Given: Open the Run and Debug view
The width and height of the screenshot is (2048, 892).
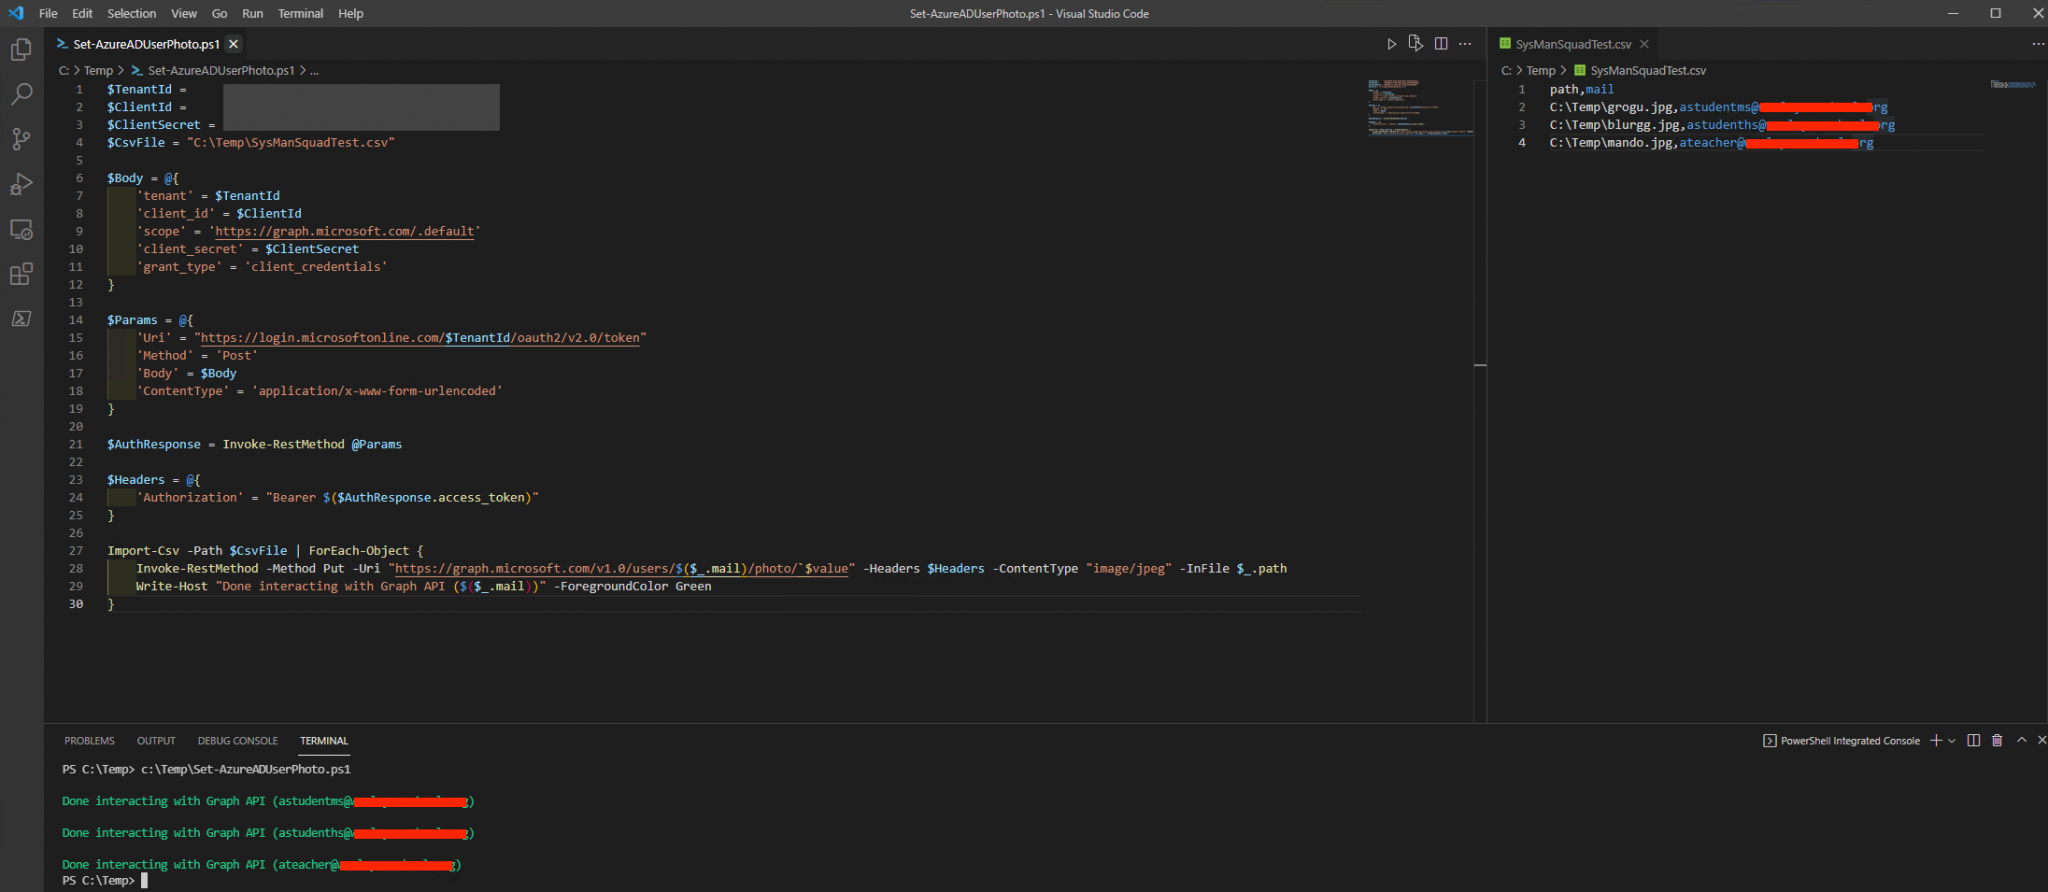Looking at the screenshot, I should click(x=21, y=184).
